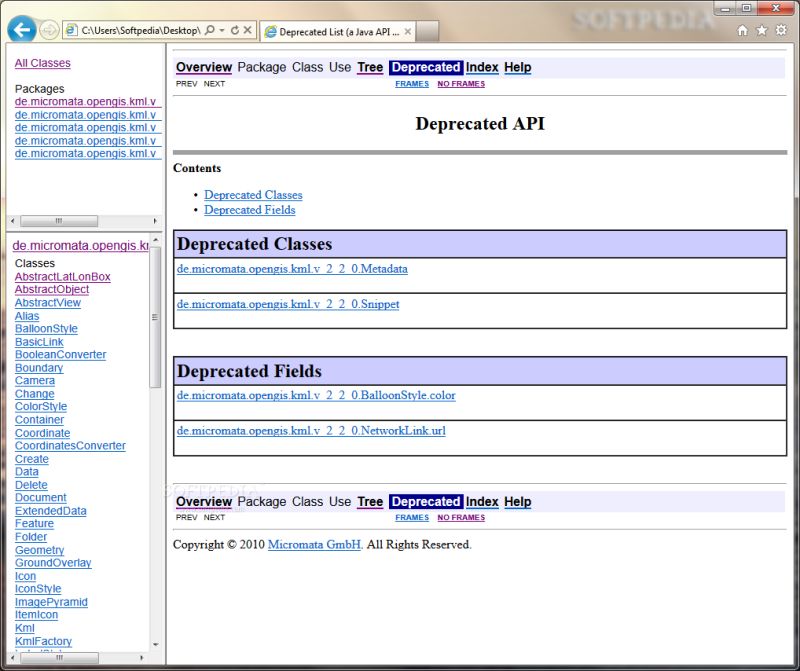Click the Stop X icon in address bar

point(247,30)
